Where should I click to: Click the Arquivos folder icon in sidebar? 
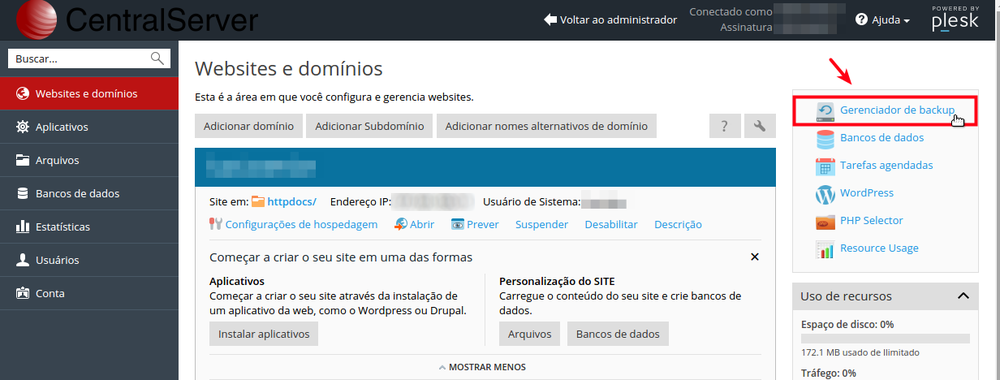(22, 160)
